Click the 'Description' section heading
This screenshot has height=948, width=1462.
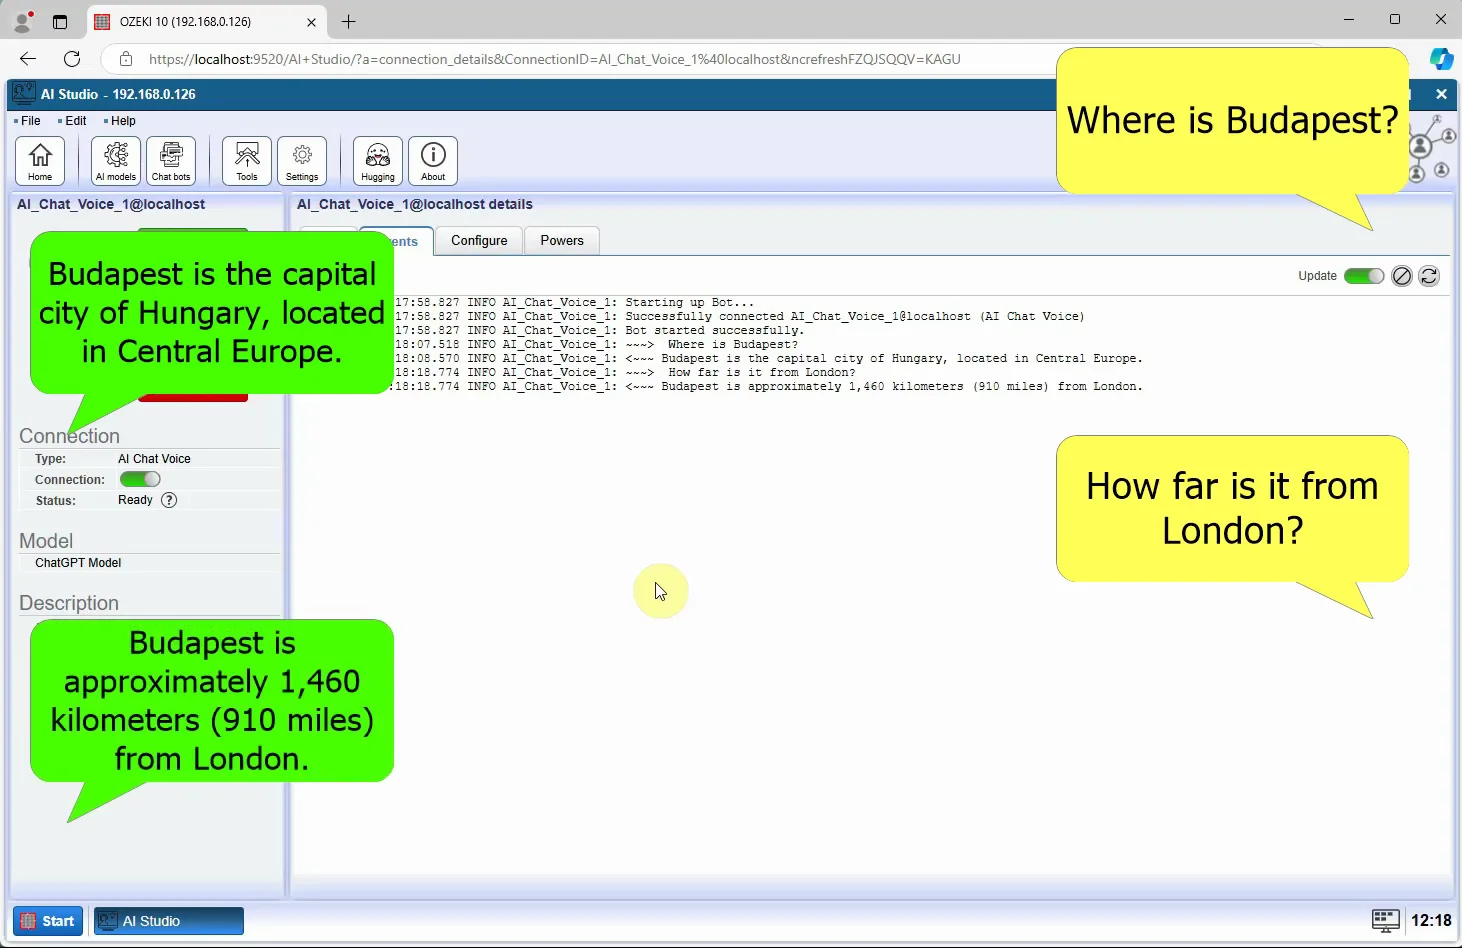[x=69, y=603]
